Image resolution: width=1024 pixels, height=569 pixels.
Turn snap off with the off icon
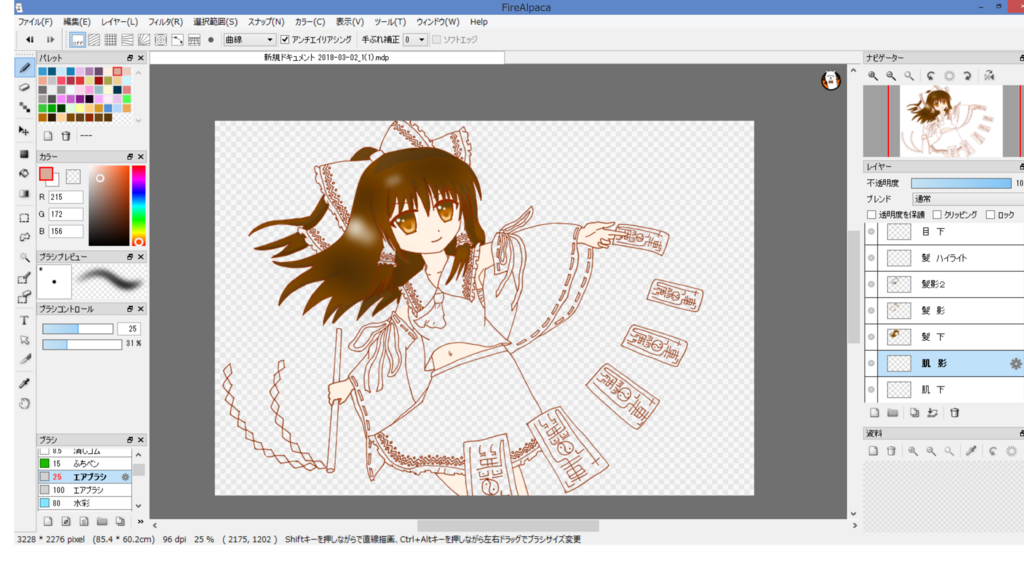78,40
